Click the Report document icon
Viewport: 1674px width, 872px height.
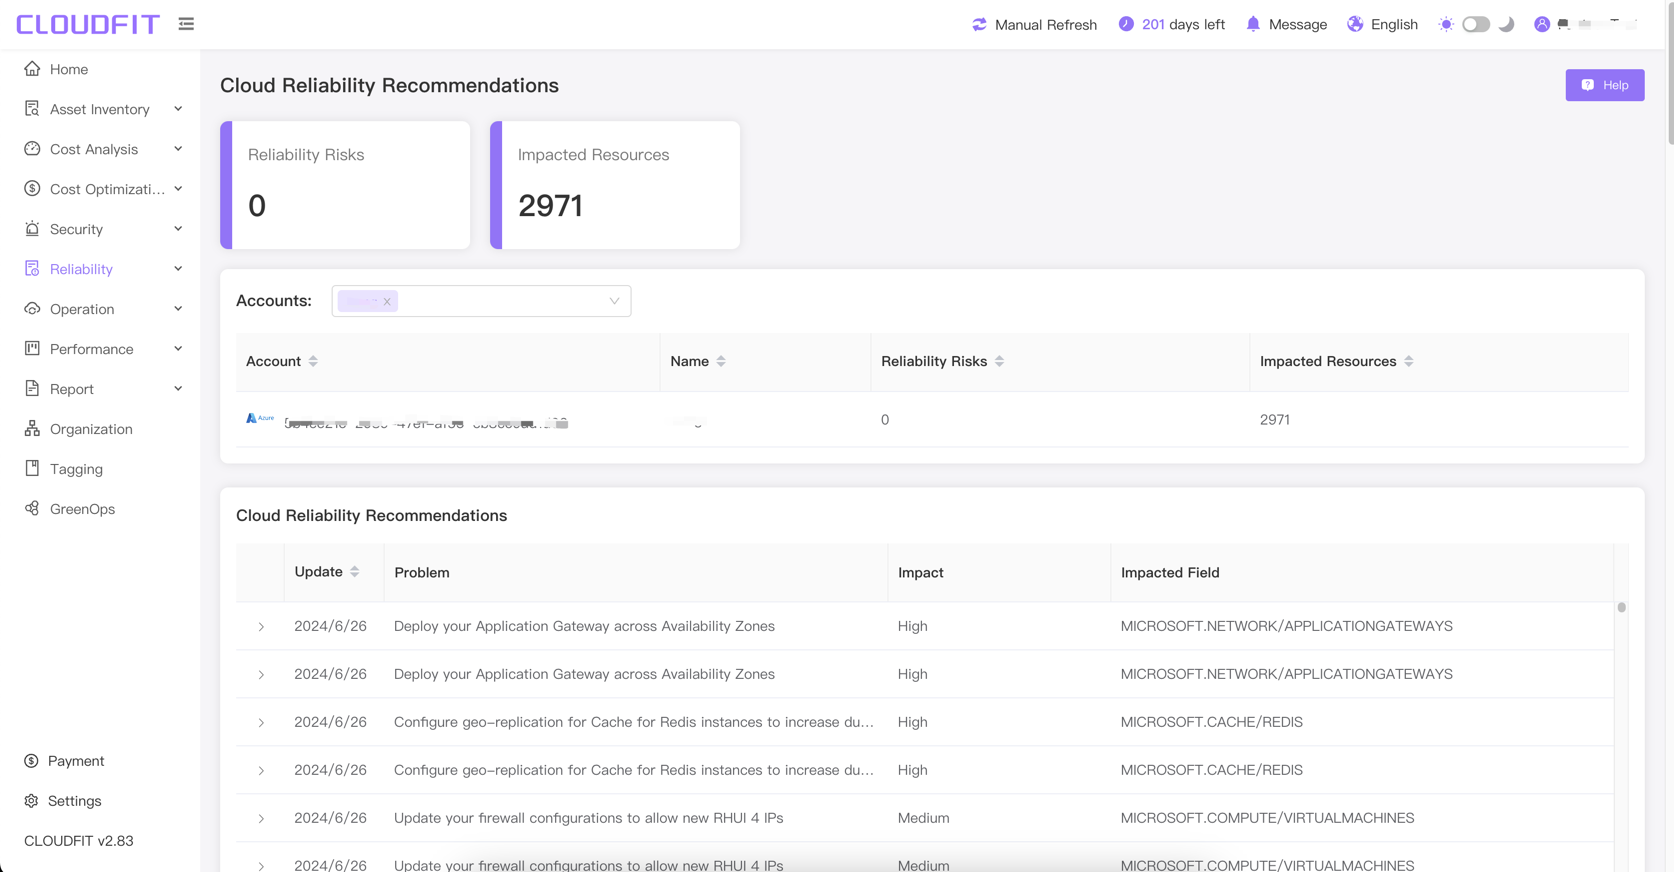pos(32,389)
